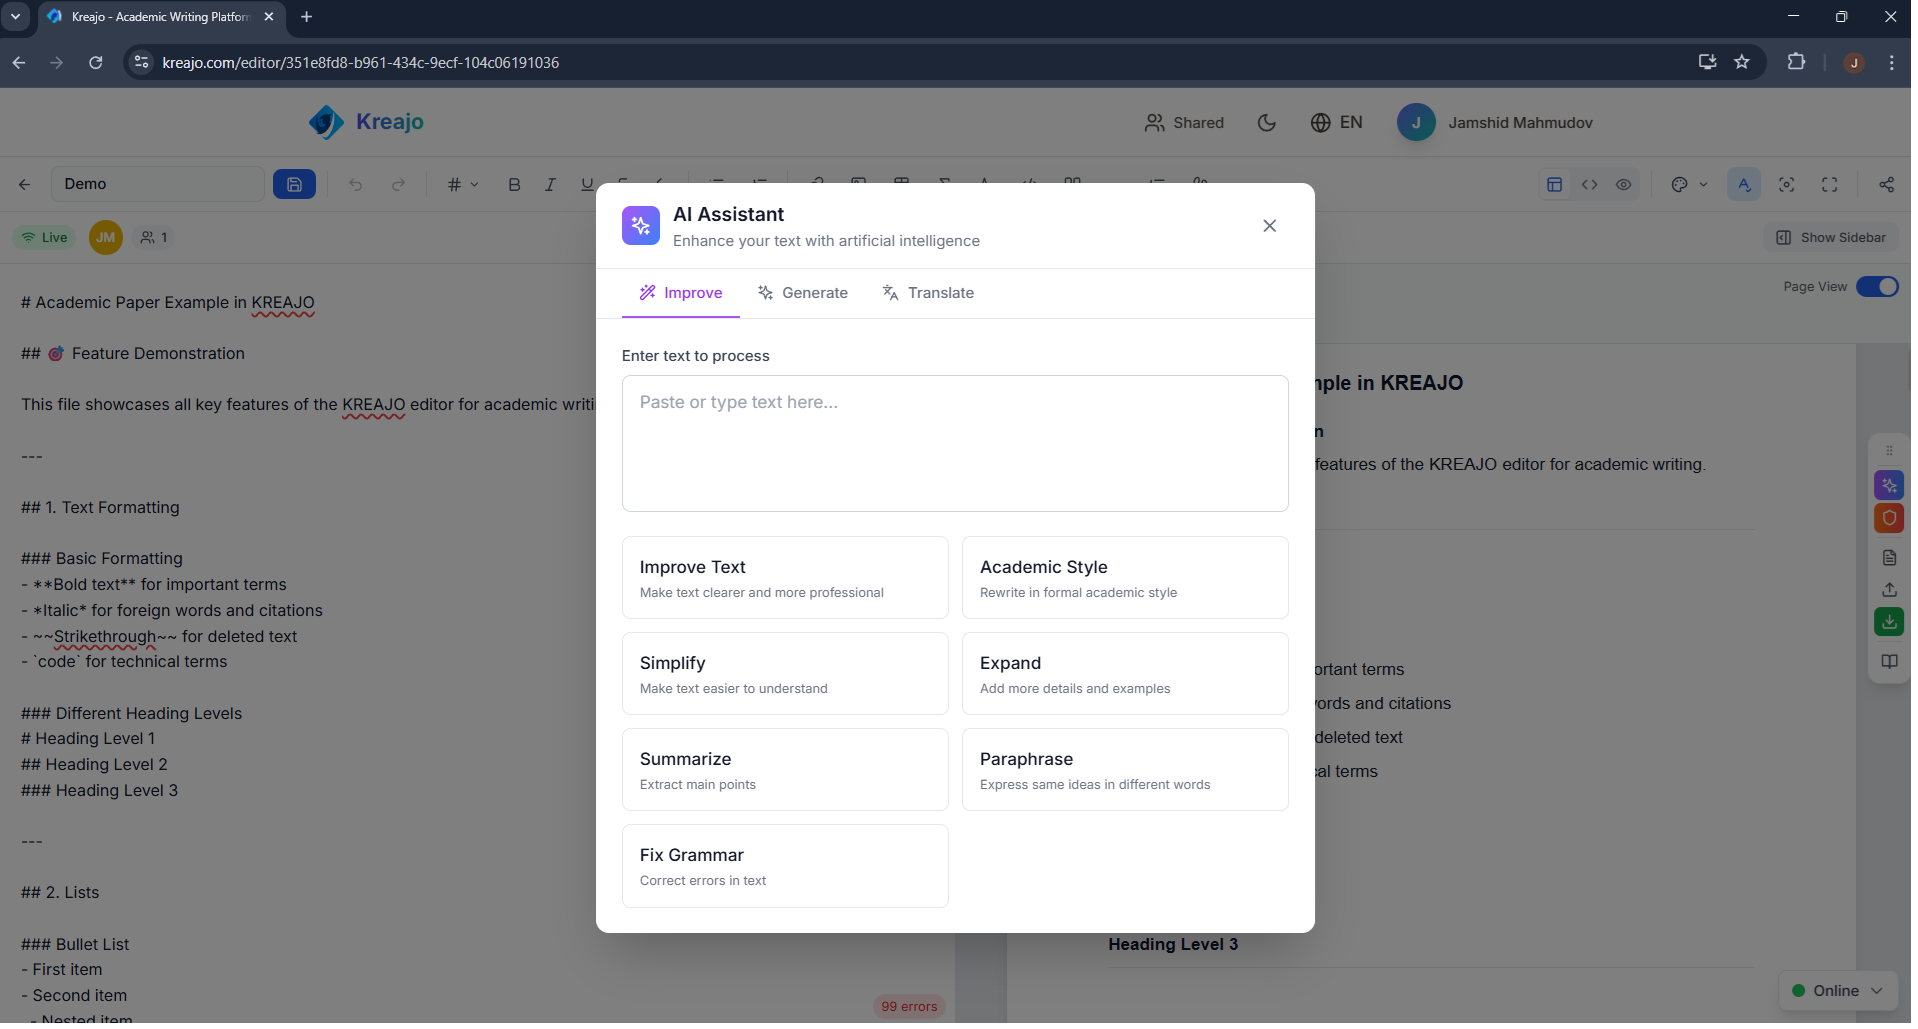Open reading mode via the book icon
Screen dimensions: 1918x1029
pos(1889,661)
